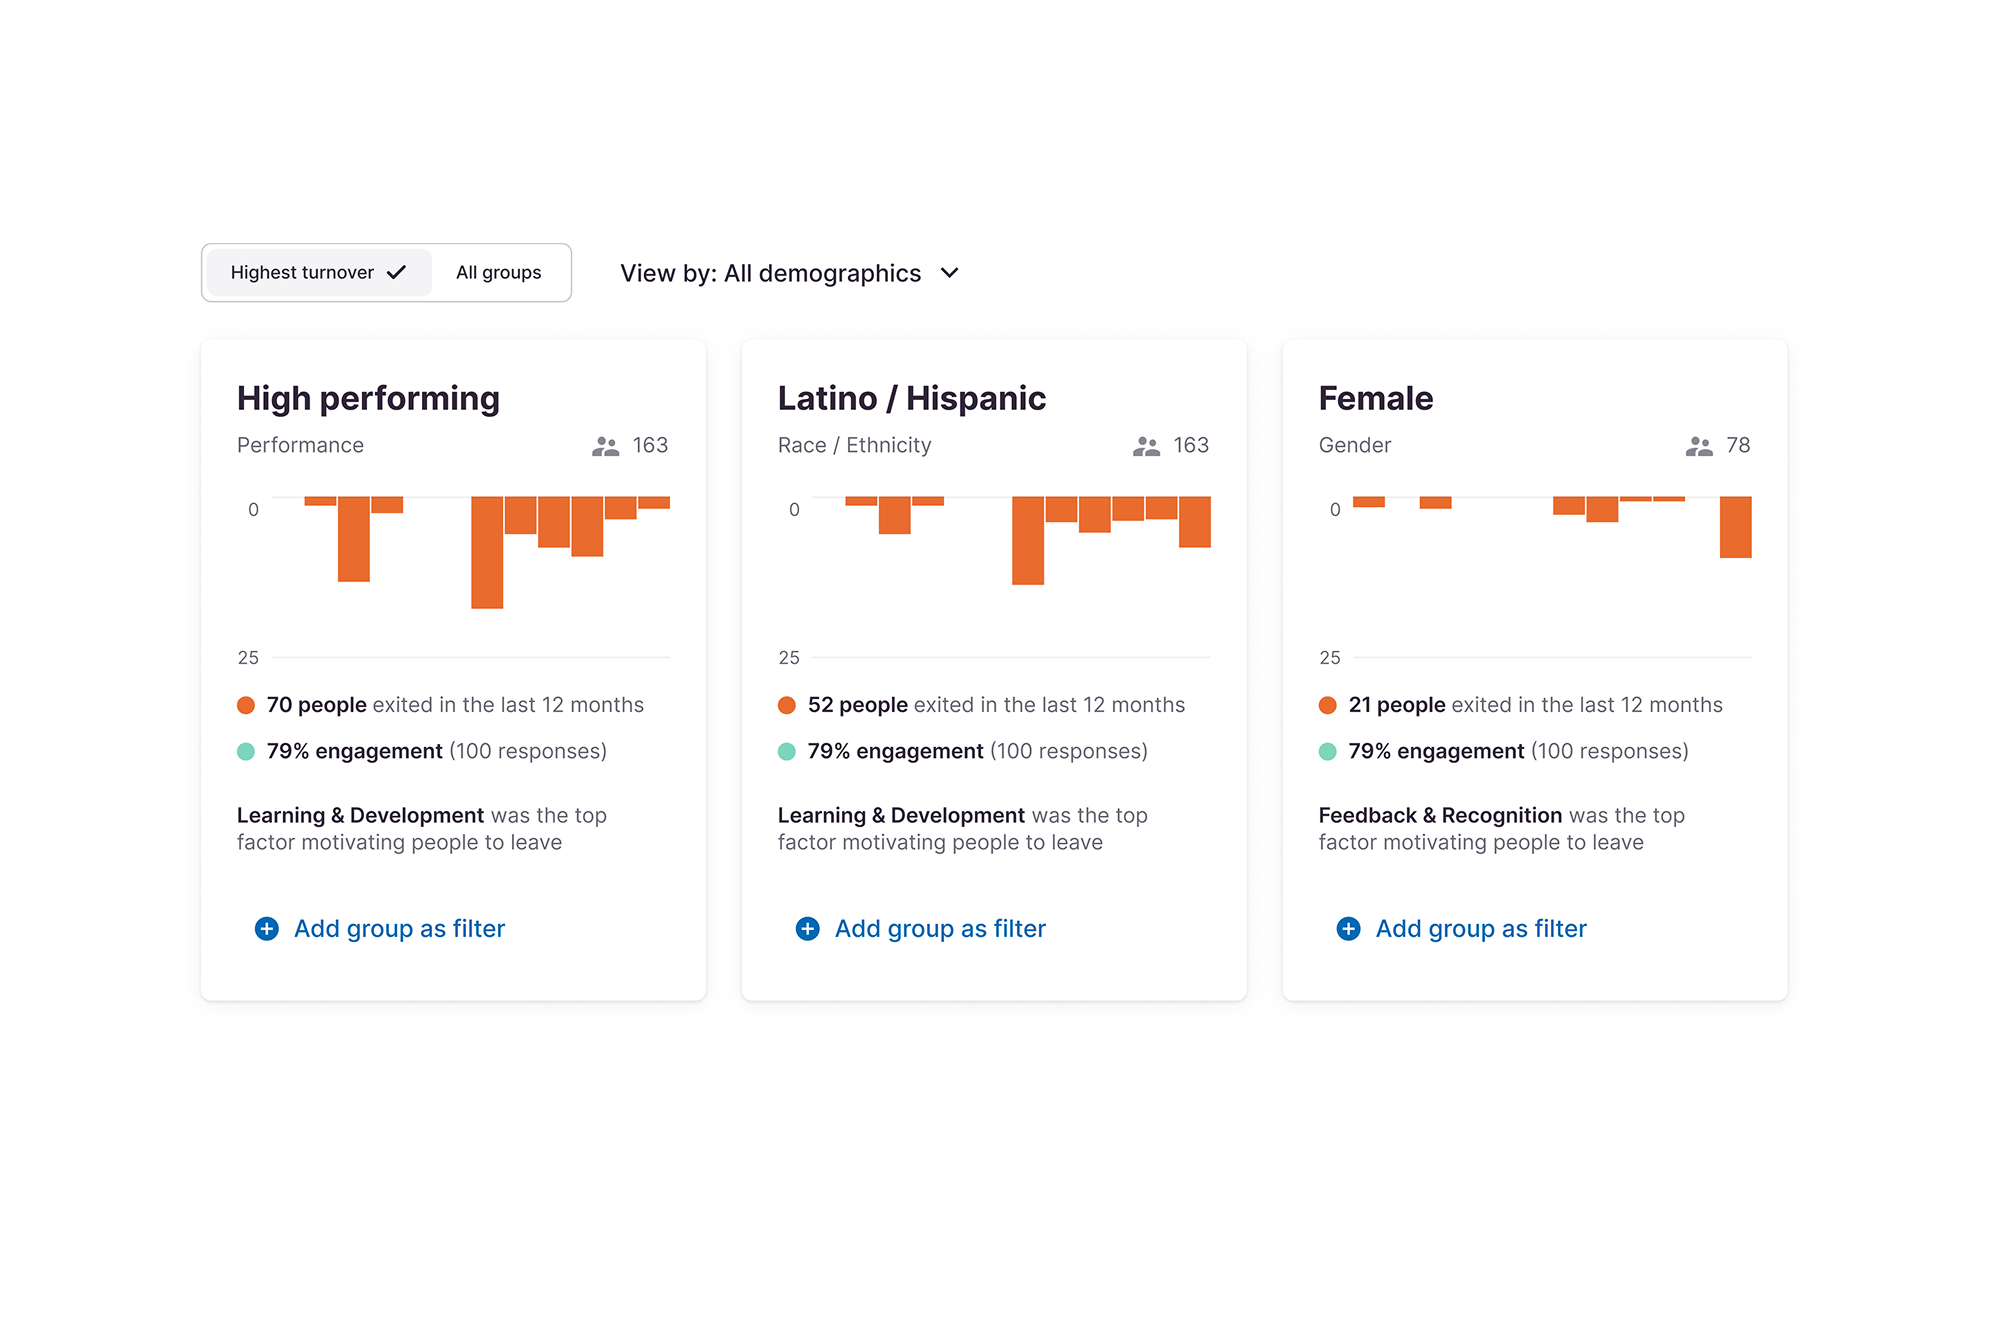Click orange exited dot on Latino / Hispanic card
Screen dimensions: 1992x1320
[x=787, y=705]
